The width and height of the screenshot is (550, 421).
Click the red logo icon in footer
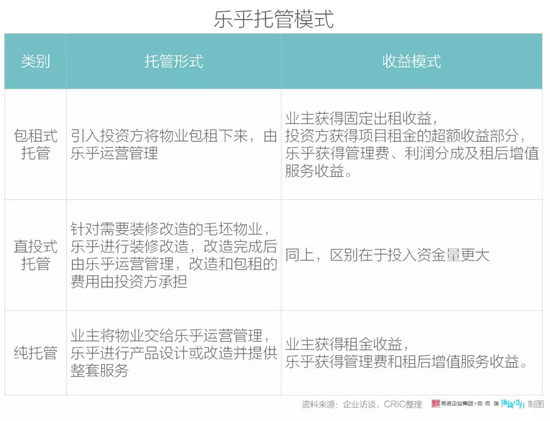pyautogui.click(x=435, y=404)
